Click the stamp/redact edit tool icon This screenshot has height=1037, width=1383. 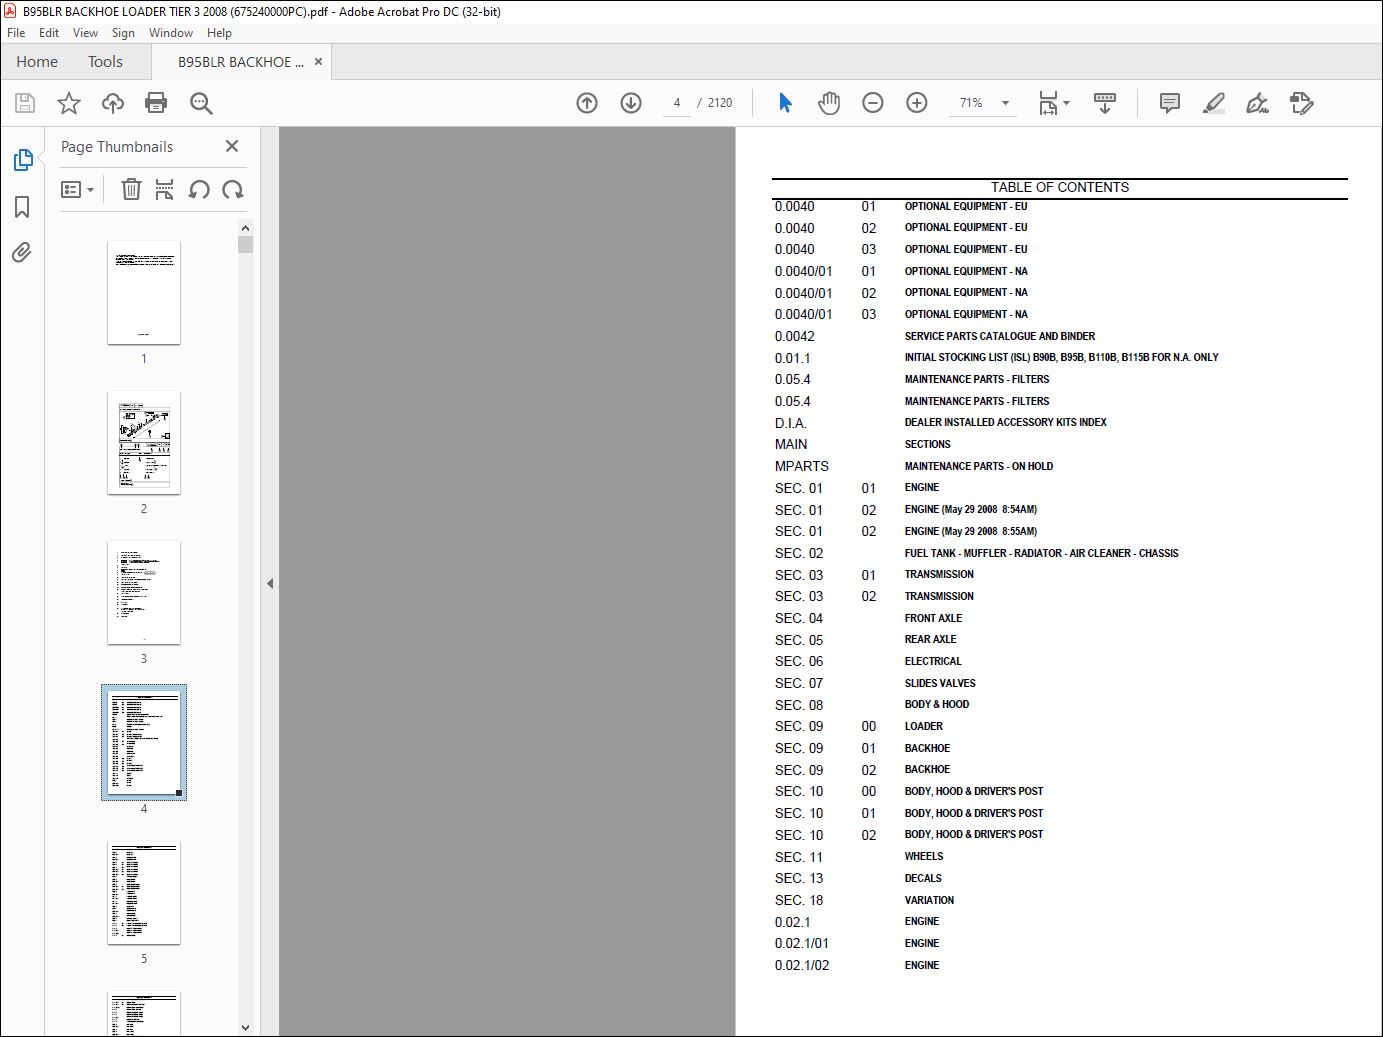click(1301, 103)
